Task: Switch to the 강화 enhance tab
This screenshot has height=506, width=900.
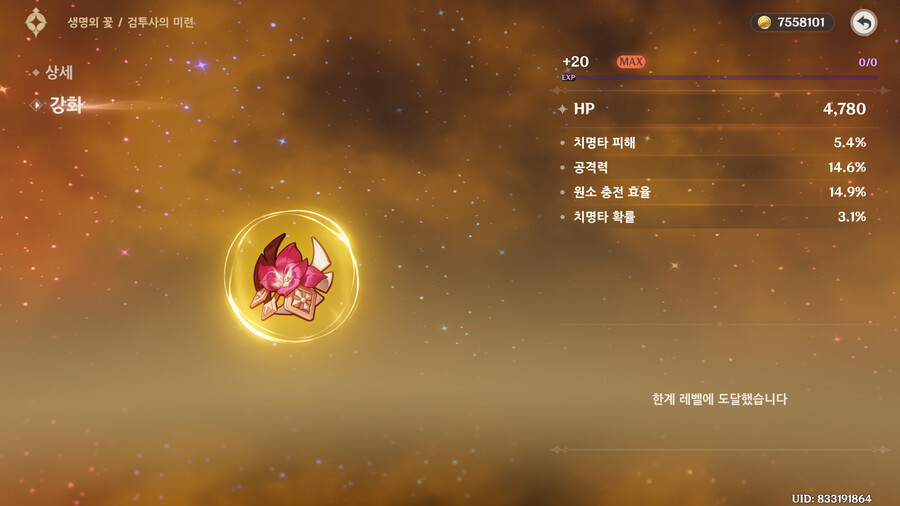Action: click(x=67, y=105)
